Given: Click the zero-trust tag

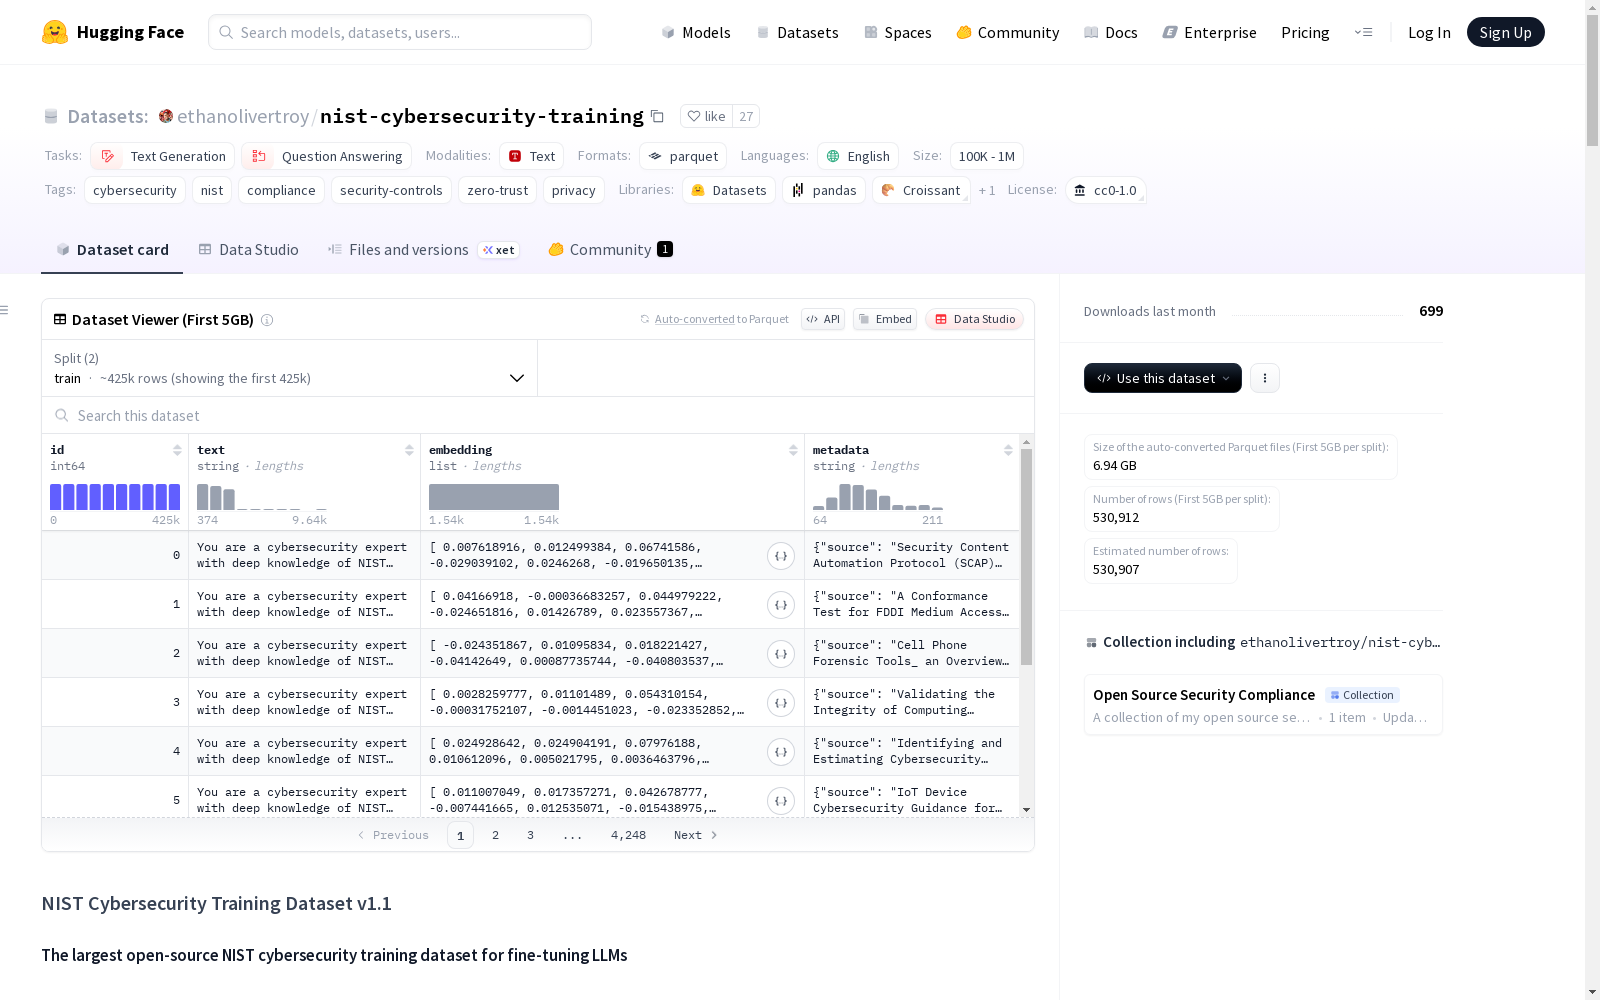Looking at the screenshot, I should (x=498, y=190).
